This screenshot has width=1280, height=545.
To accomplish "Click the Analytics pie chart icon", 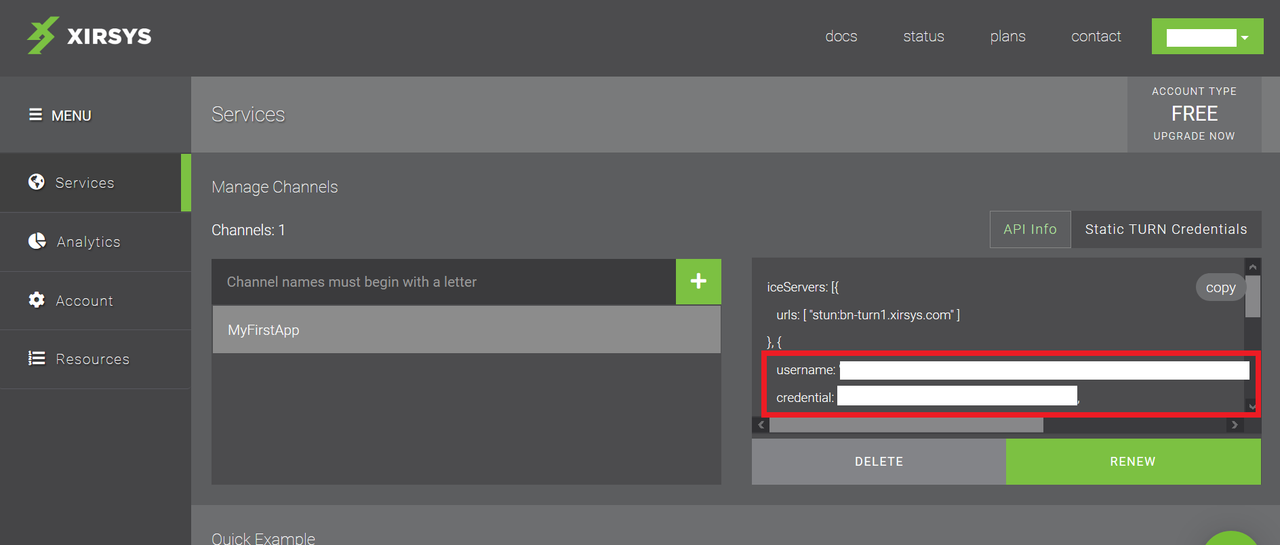I will pos(37,241).
